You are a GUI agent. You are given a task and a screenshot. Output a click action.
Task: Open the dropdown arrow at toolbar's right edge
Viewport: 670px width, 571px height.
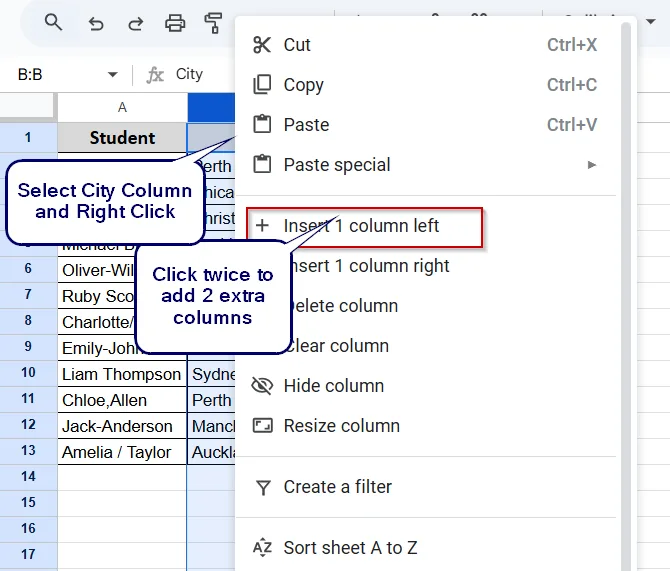(651, 21)
